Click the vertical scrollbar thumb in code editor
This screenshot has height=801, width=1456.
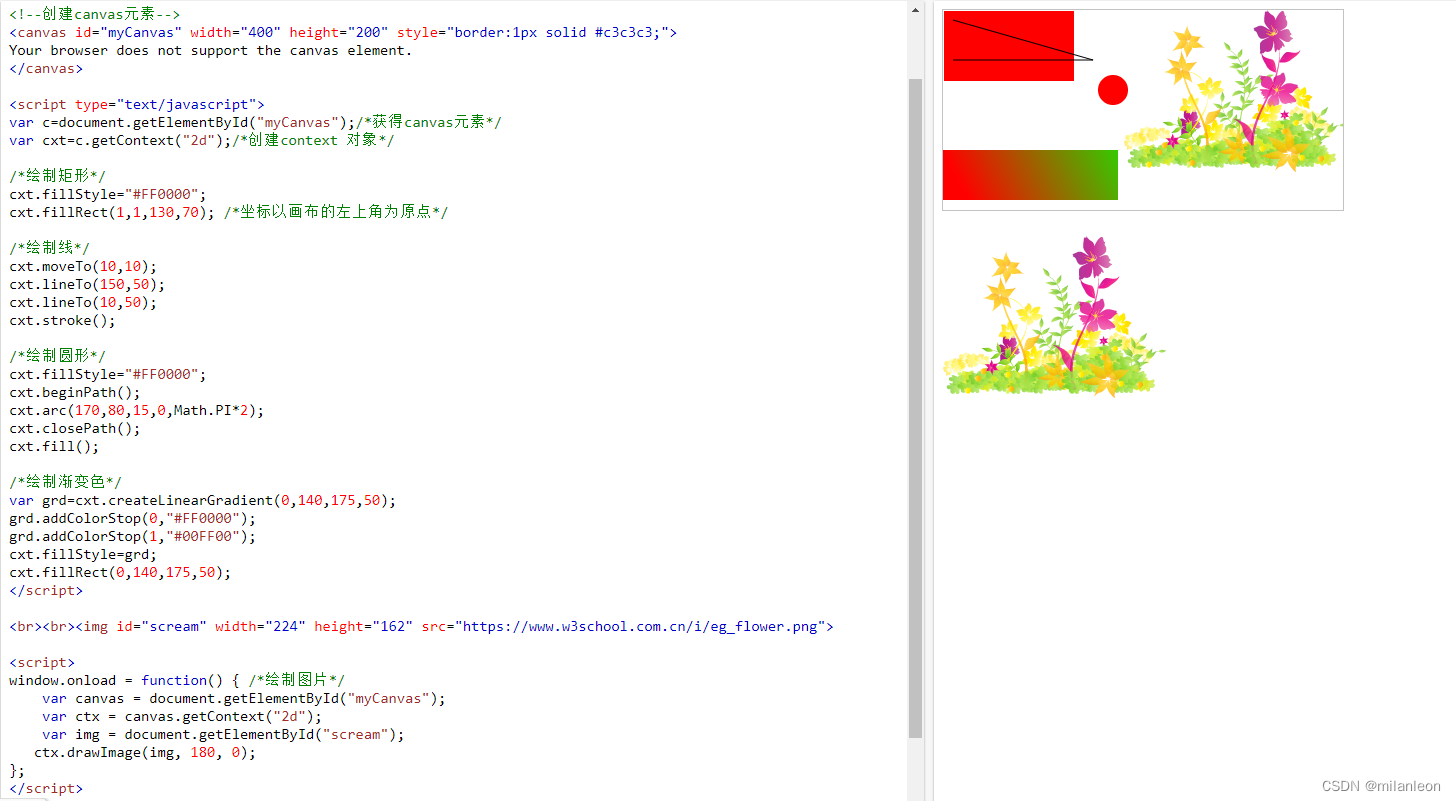coord(915,408)
